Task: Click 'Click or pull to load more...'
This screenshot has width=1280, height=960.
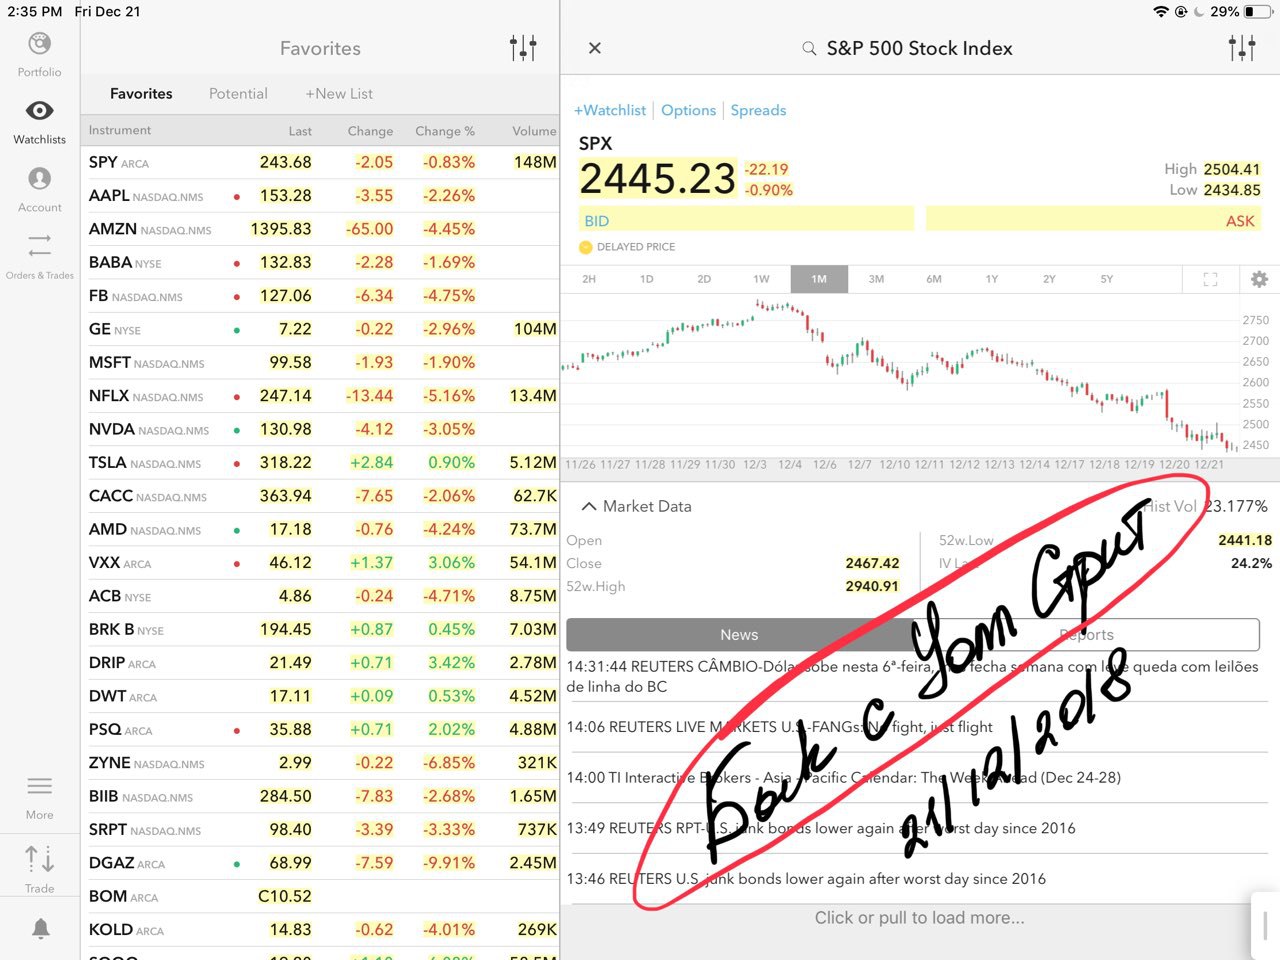Action: 919,918
